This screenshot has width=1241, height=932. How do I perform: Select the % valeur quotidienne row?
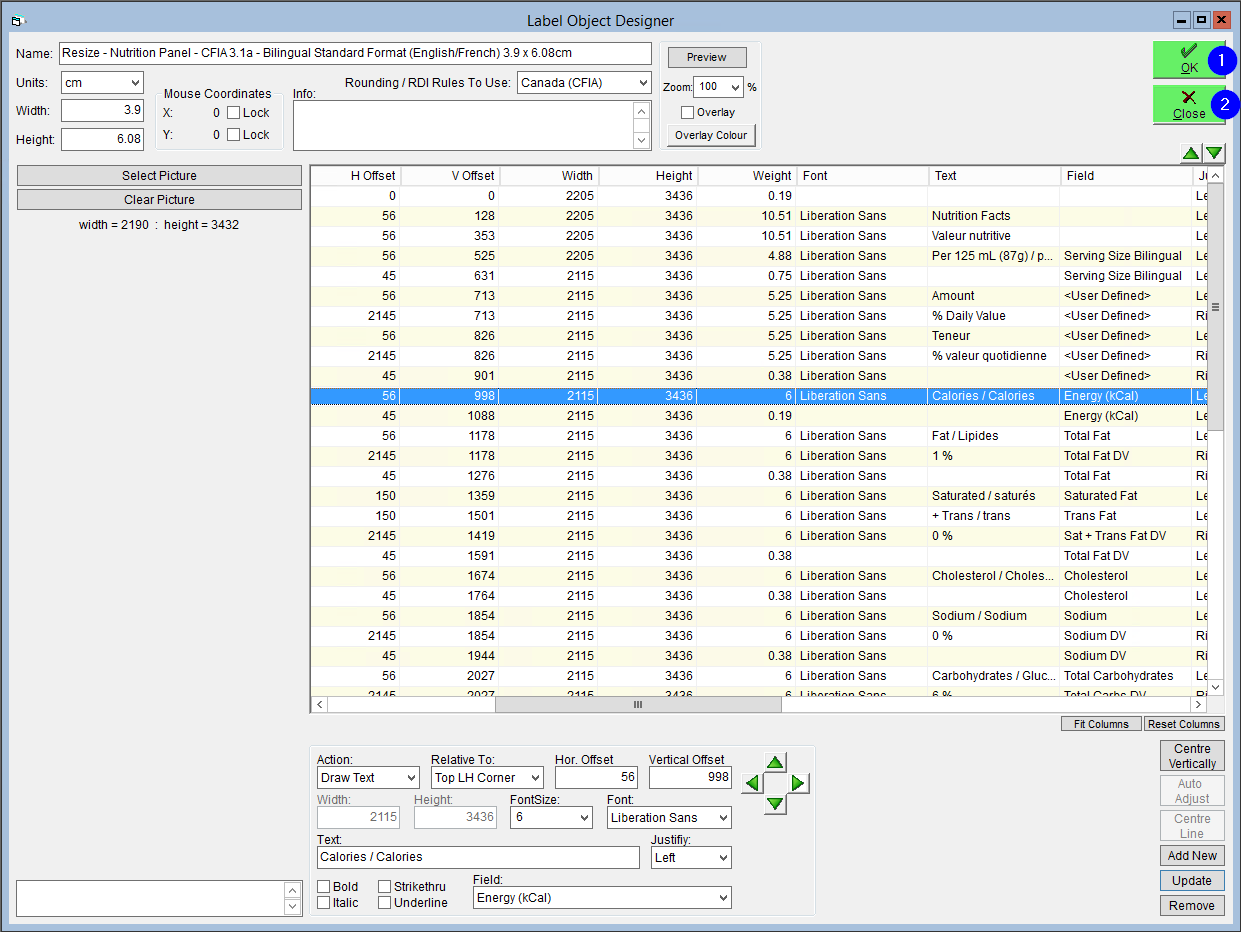pos(759,356)
